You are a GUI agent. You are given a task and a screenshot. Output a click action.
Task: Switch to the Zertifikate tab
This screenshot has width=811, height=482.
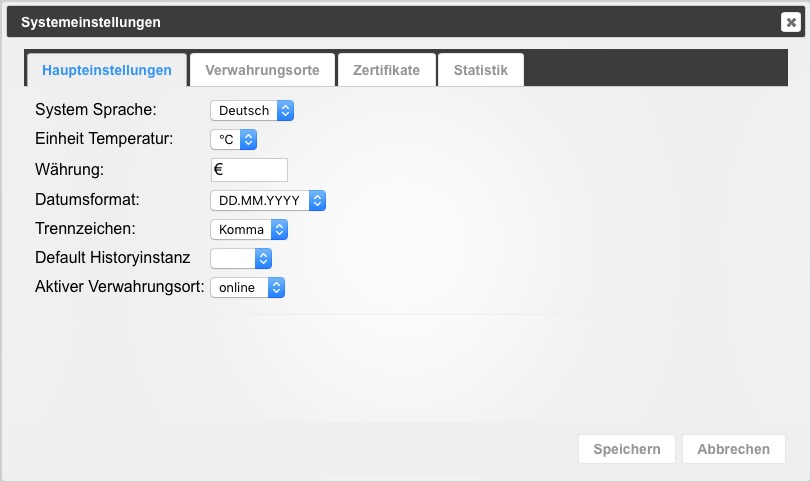386,70
